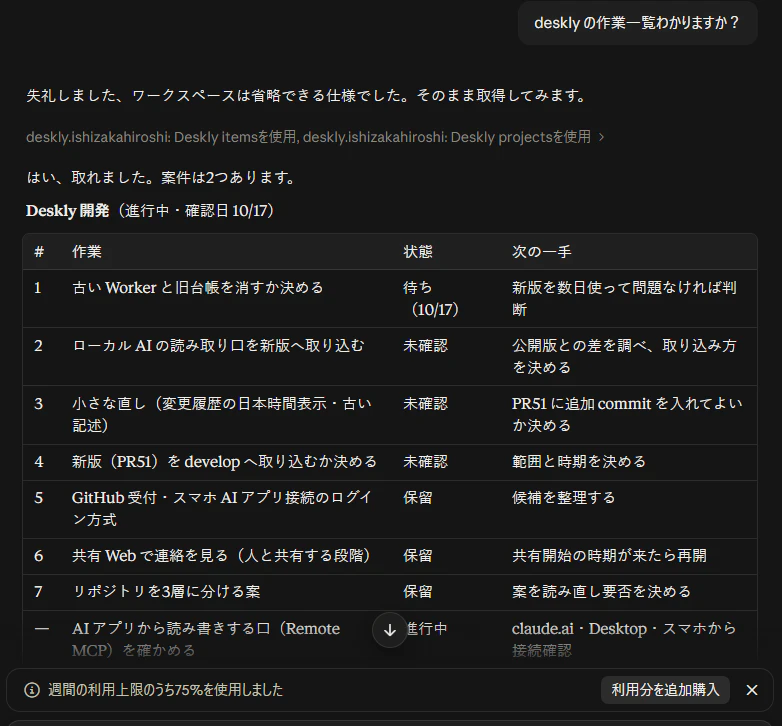The height and width of the screenshot is (726, 782).
Task: Click '案を読み直し要否を決める' cell
Action: pyautogui.click(x=602, y=592)
